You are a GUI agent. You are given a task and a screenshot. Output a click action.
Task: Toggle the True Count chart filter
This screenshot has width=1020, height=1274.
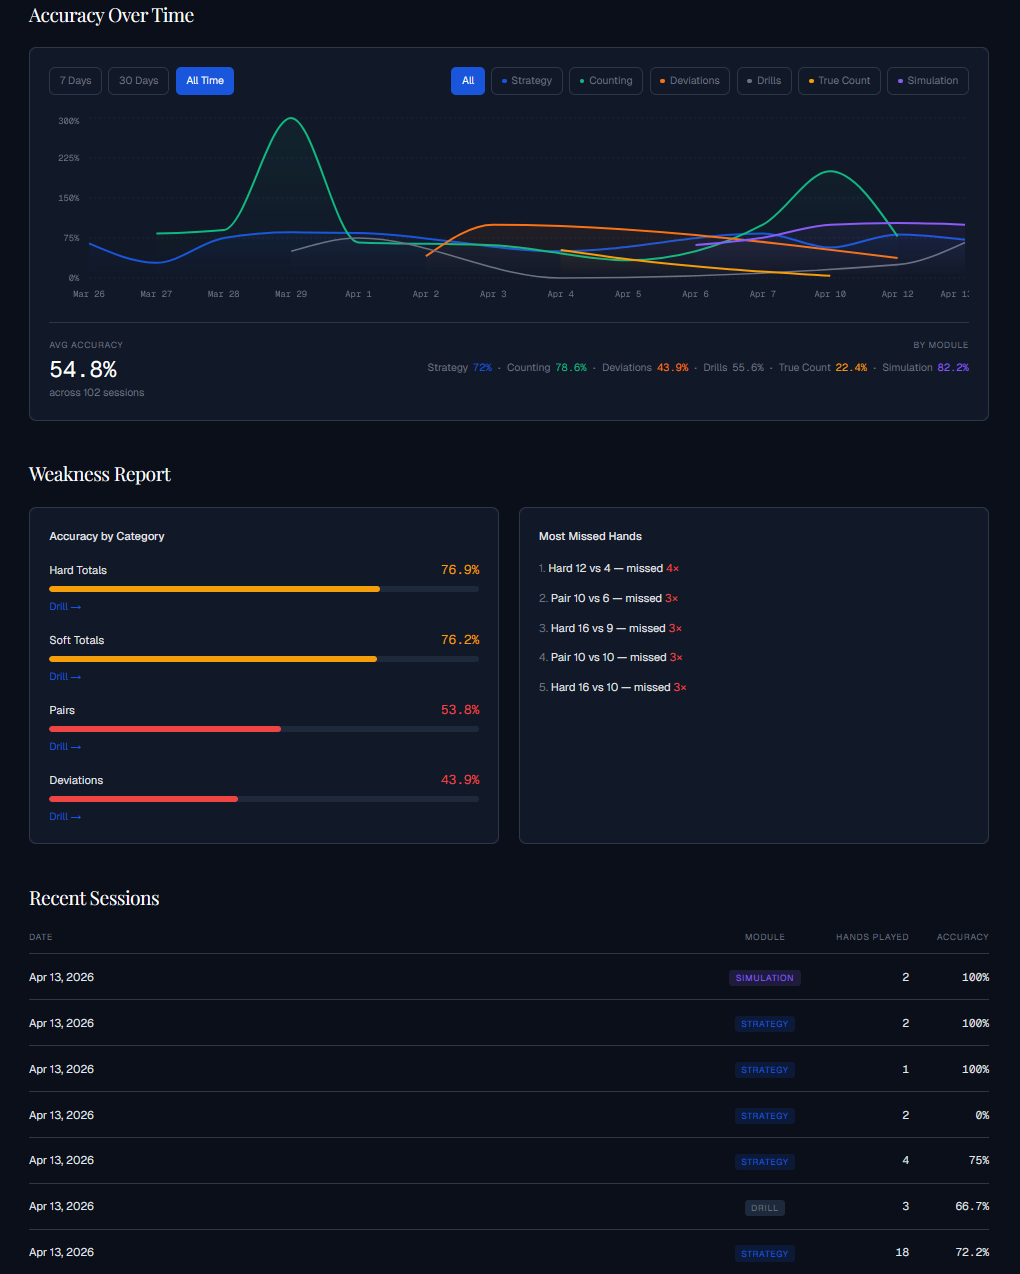[x=840, y=81]
